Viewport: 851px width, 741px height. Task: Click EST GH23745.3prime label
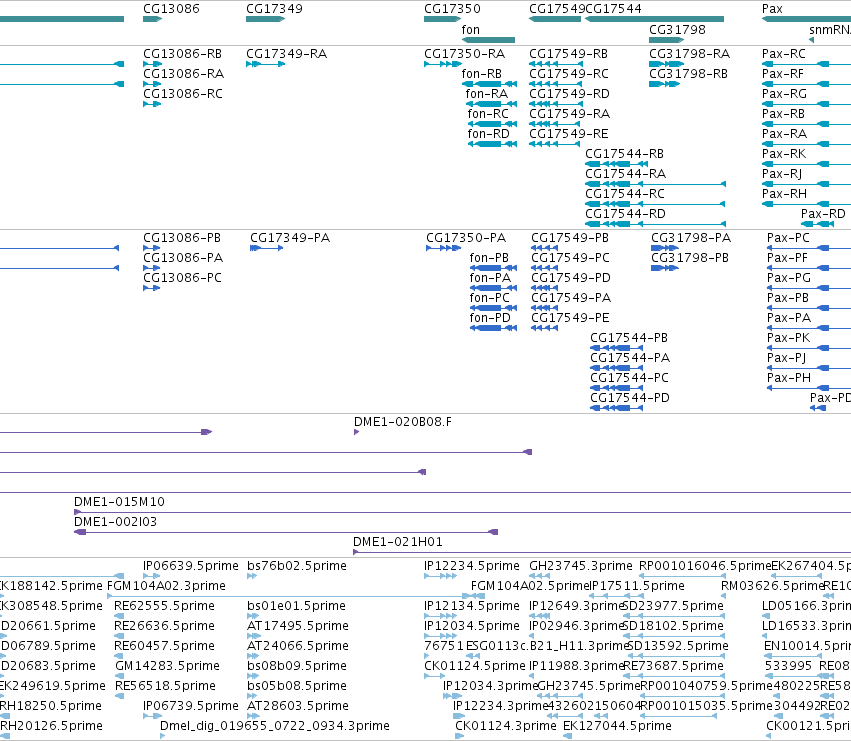pyautogui.click(x=581, y=566)
